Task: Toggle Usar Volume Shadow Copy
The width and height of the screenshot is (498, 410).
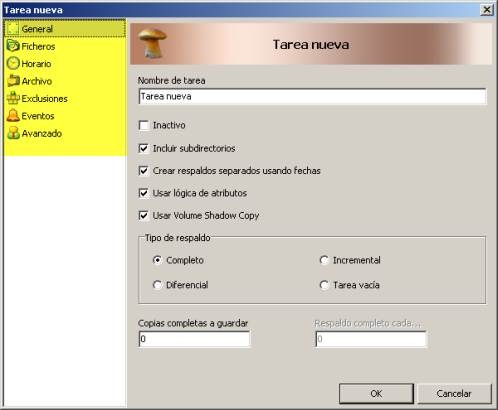Action: pos(144,215)
